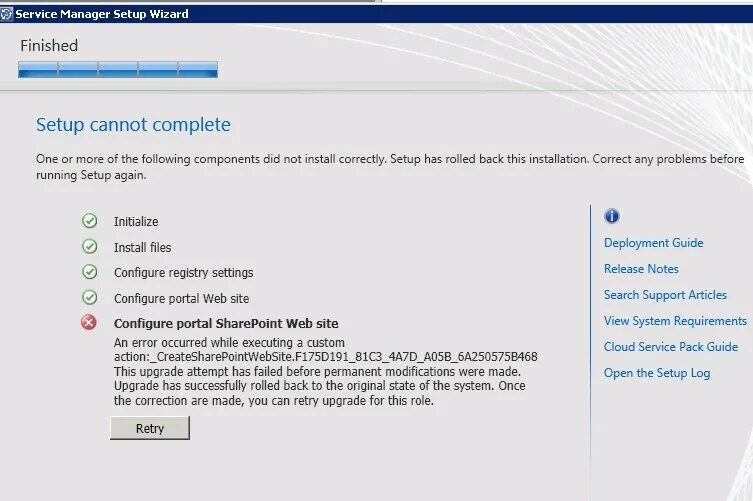Select the Initialize step text
753x501 pixels.
[136, 221]
